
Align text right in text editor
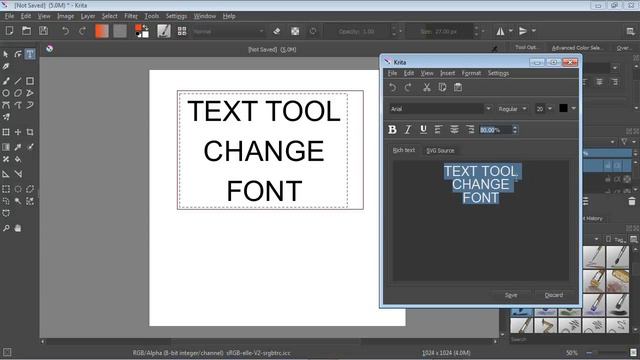tap(470, 129)
